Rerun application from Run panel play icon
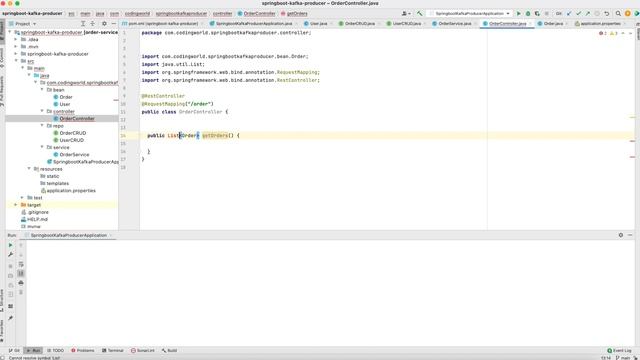 (x=11, y=245)
